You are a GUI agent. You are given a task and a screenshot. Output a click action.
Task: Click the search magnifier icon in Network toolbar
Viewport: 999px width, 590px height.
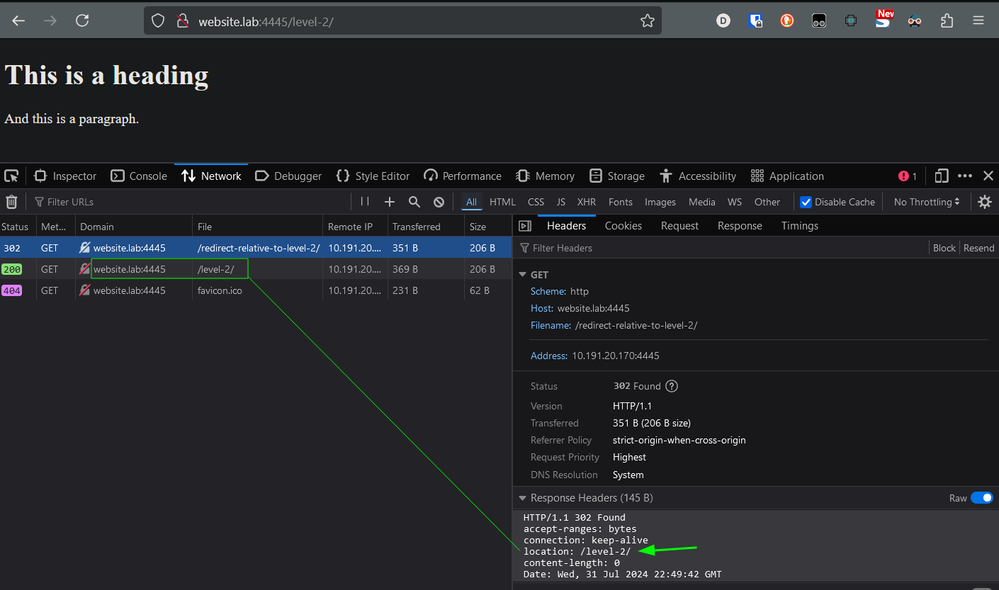[414, 202]
